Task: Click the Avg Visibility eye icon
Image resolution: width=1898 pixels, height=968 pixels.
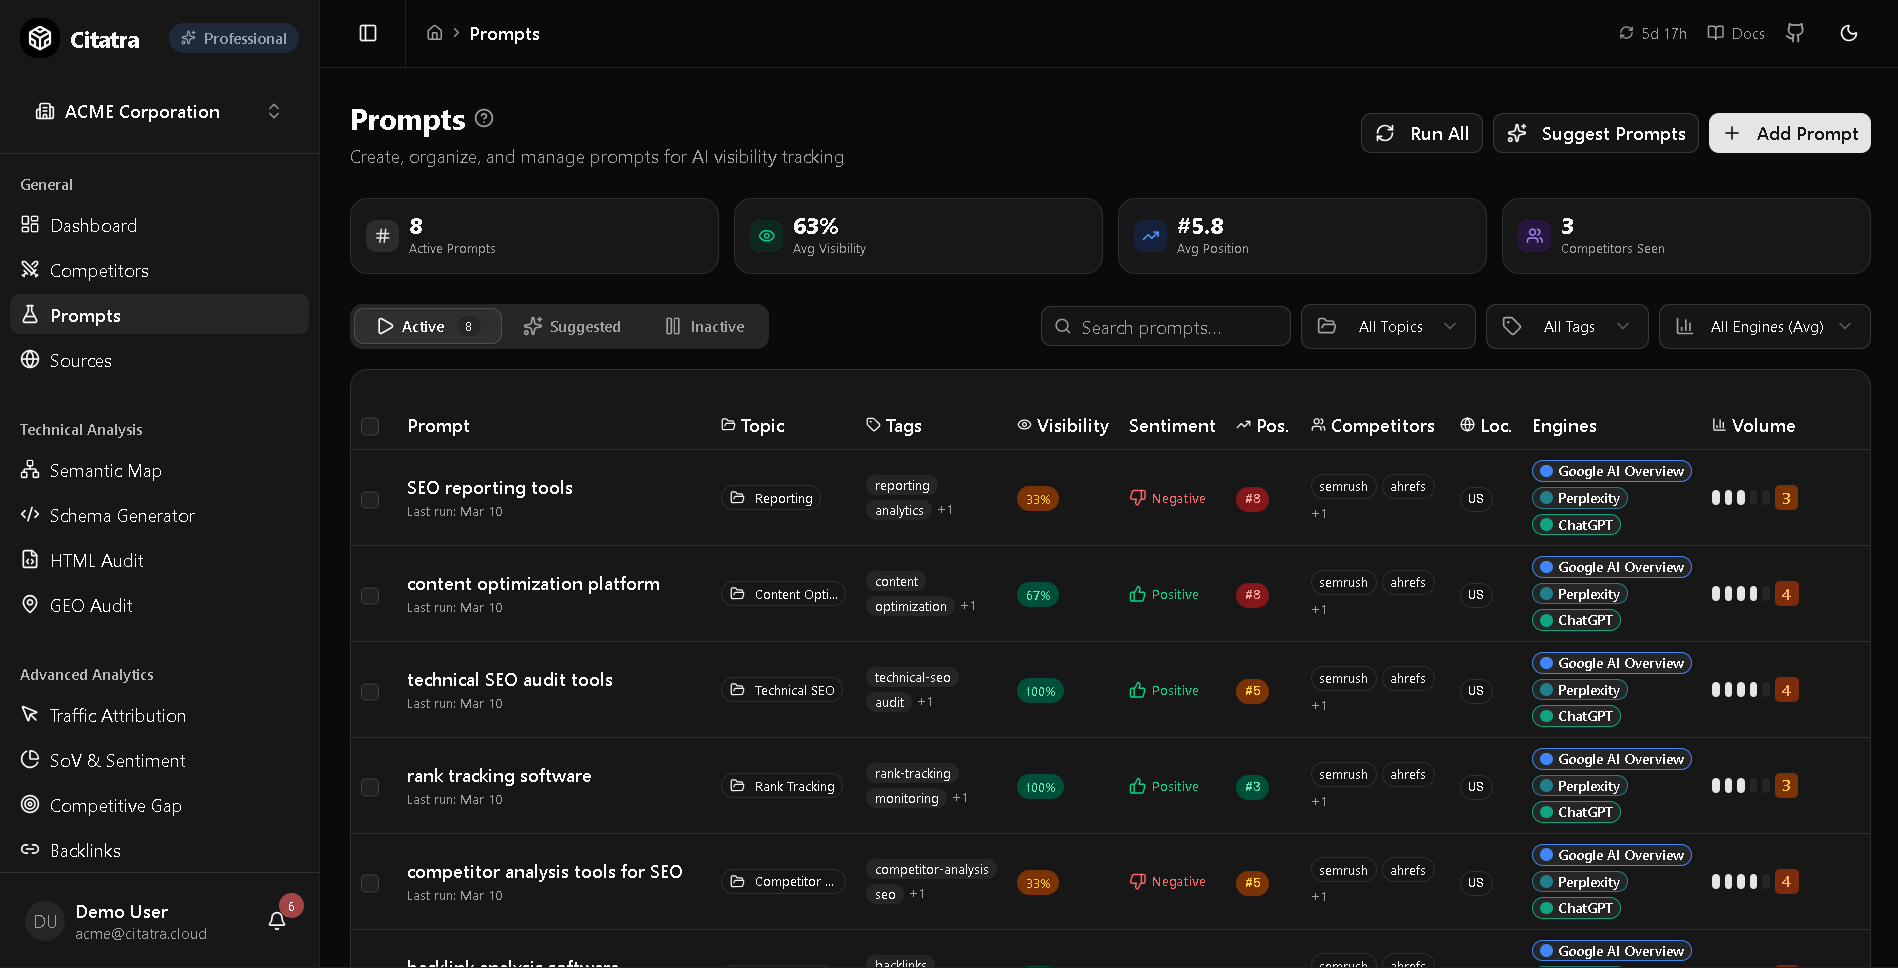Action: coord(766,236)
